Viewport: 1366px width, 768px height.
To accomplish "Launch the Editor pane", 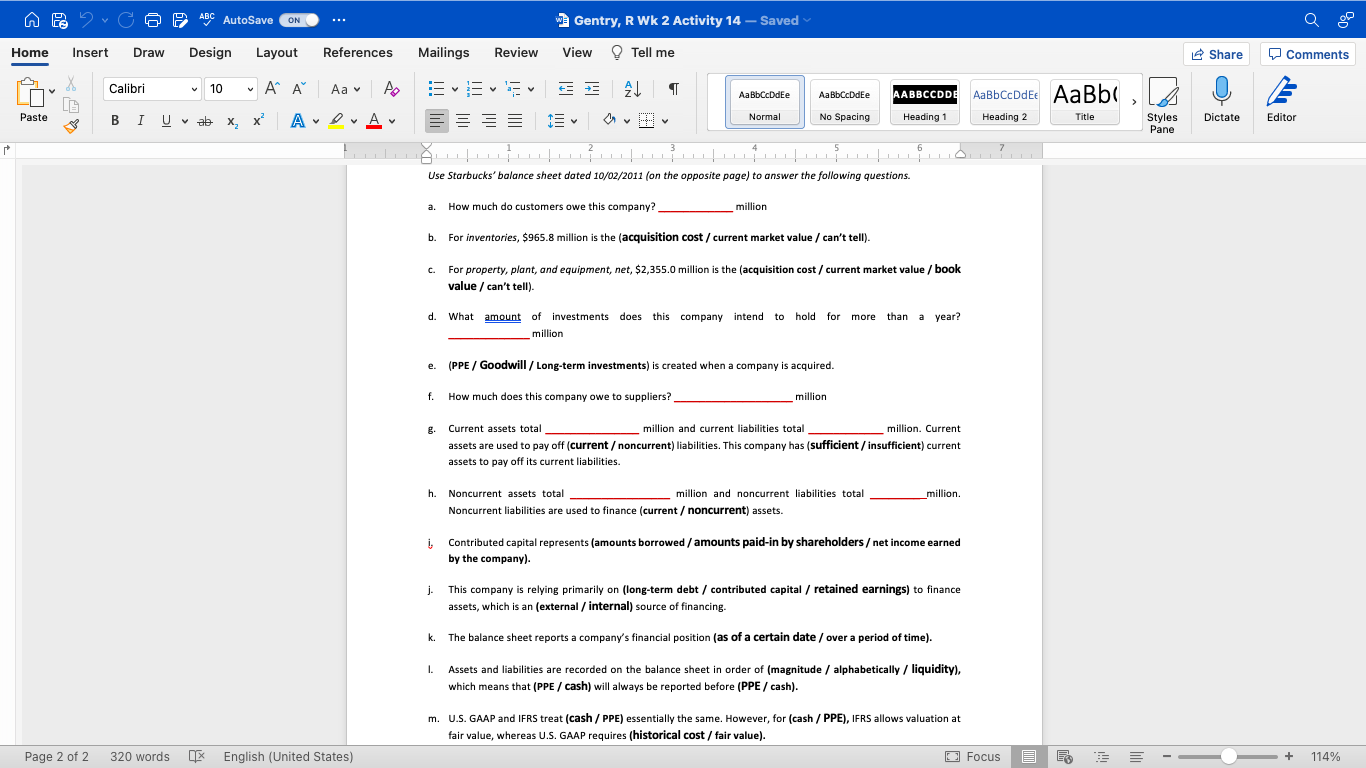I will 1281,100.
